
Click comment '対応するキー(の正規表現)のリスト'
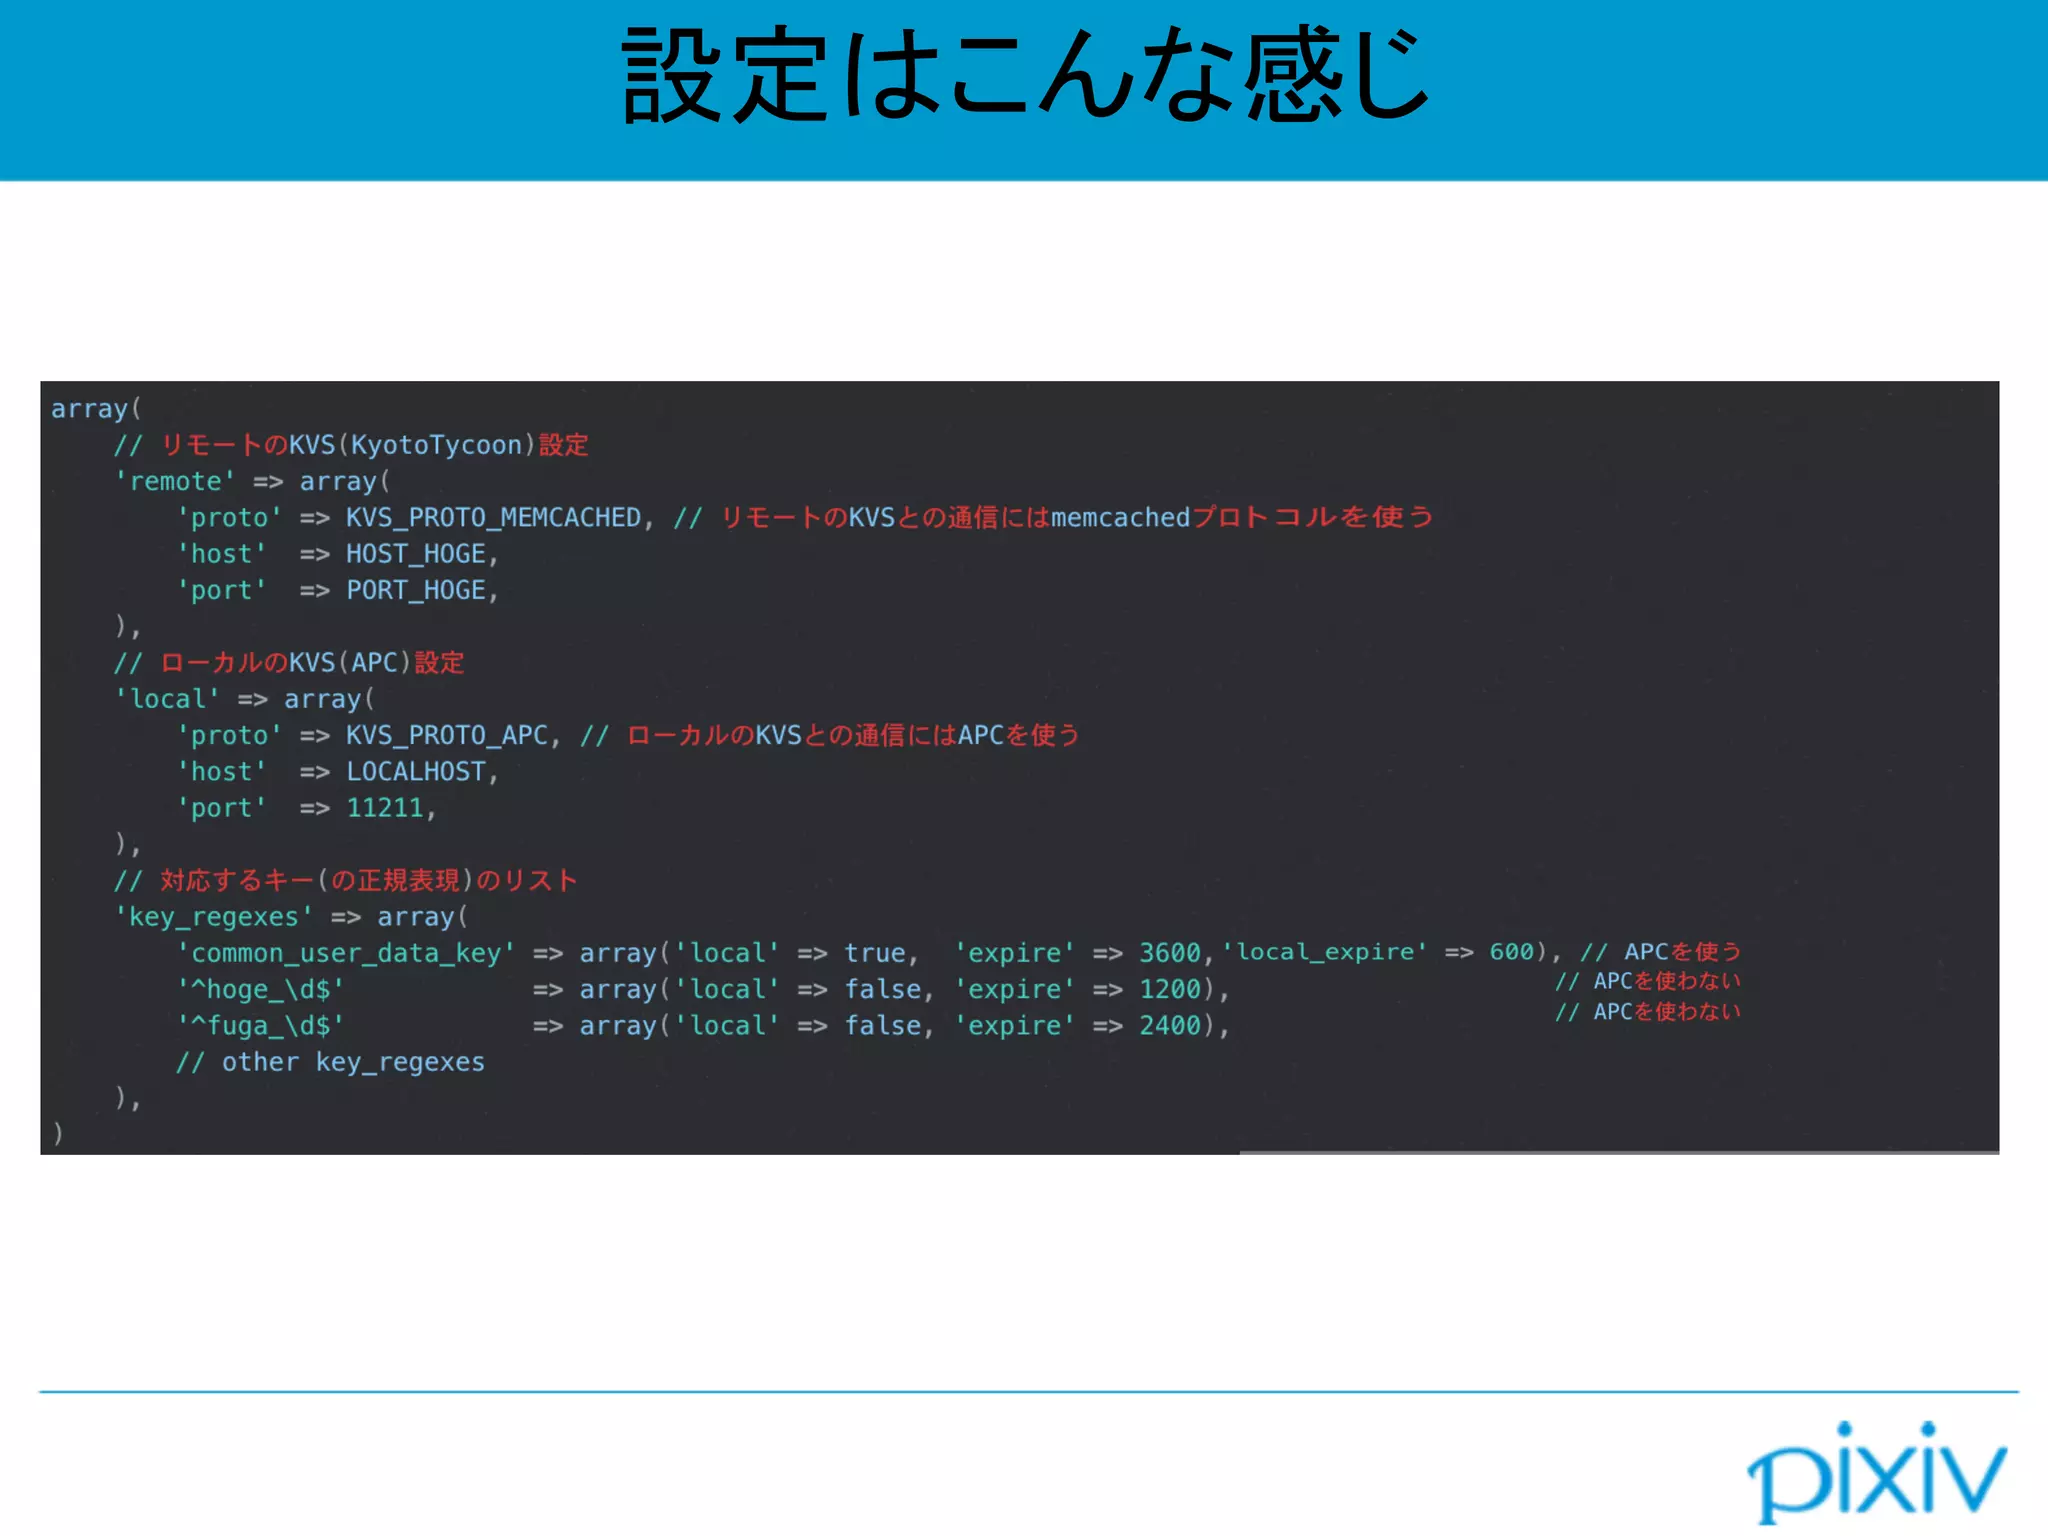click(x=345, y=881)
